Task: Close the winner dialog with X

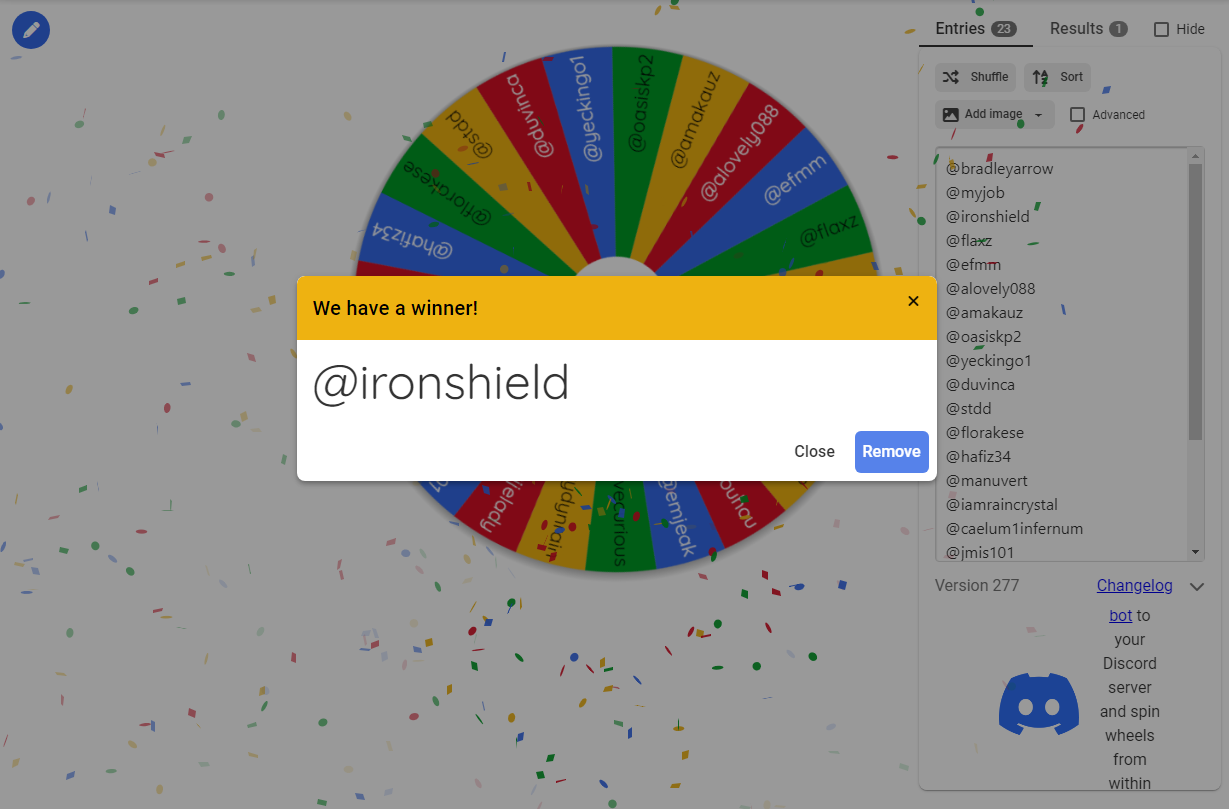Action: click(913, 301)
